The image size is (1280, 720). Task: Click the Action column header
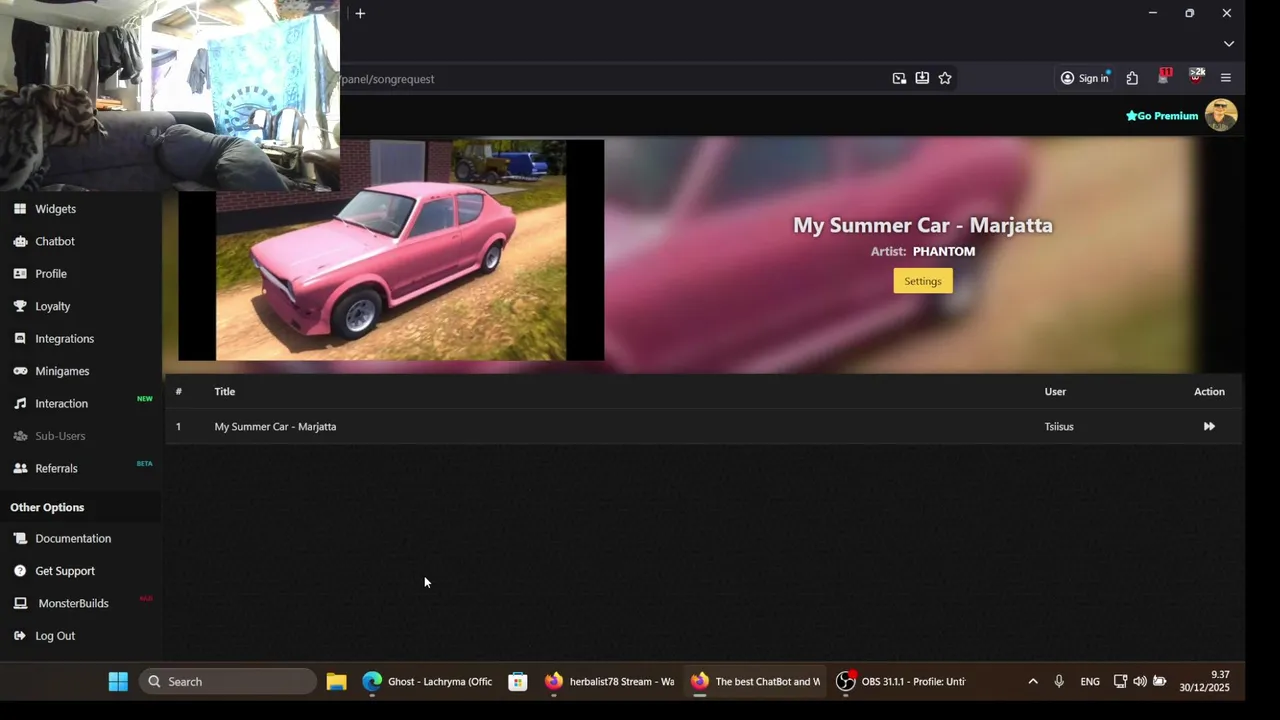pos(1209,392)
